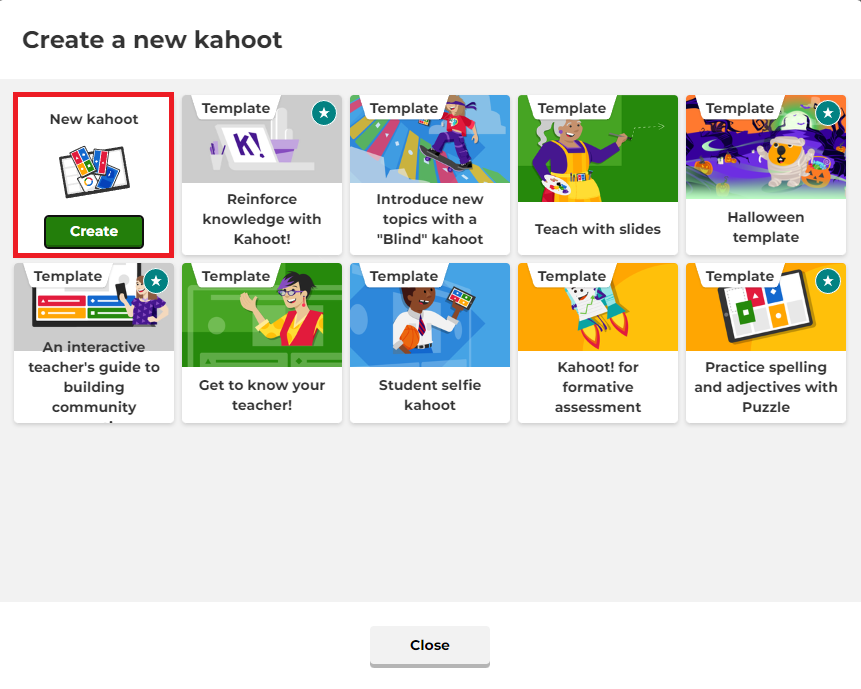861x689 pixels.
Task: Click star badge on Practice spelling template
Action: 828,281
